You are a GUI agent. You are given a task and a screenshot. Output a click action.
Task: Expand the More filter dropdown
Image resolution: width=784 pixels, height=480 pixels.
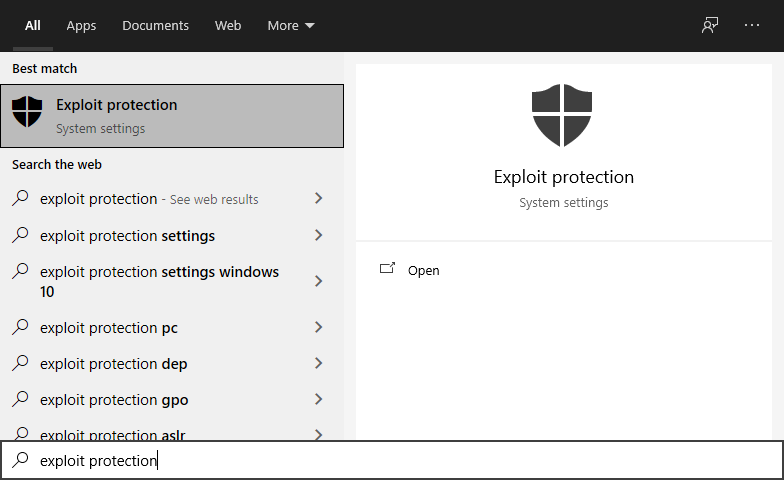[x=291, y=25]
